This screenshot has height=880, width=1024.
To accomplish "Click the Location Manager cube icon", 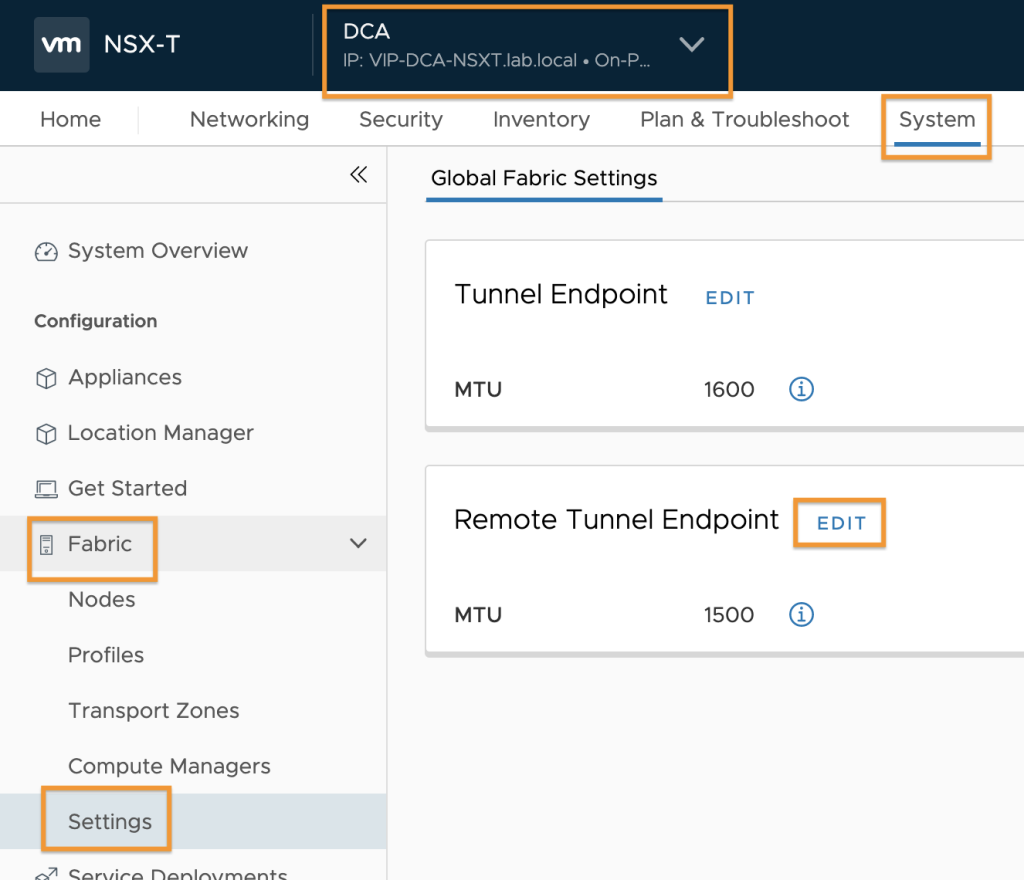I will pyautogui.click(x=46, y=433).
